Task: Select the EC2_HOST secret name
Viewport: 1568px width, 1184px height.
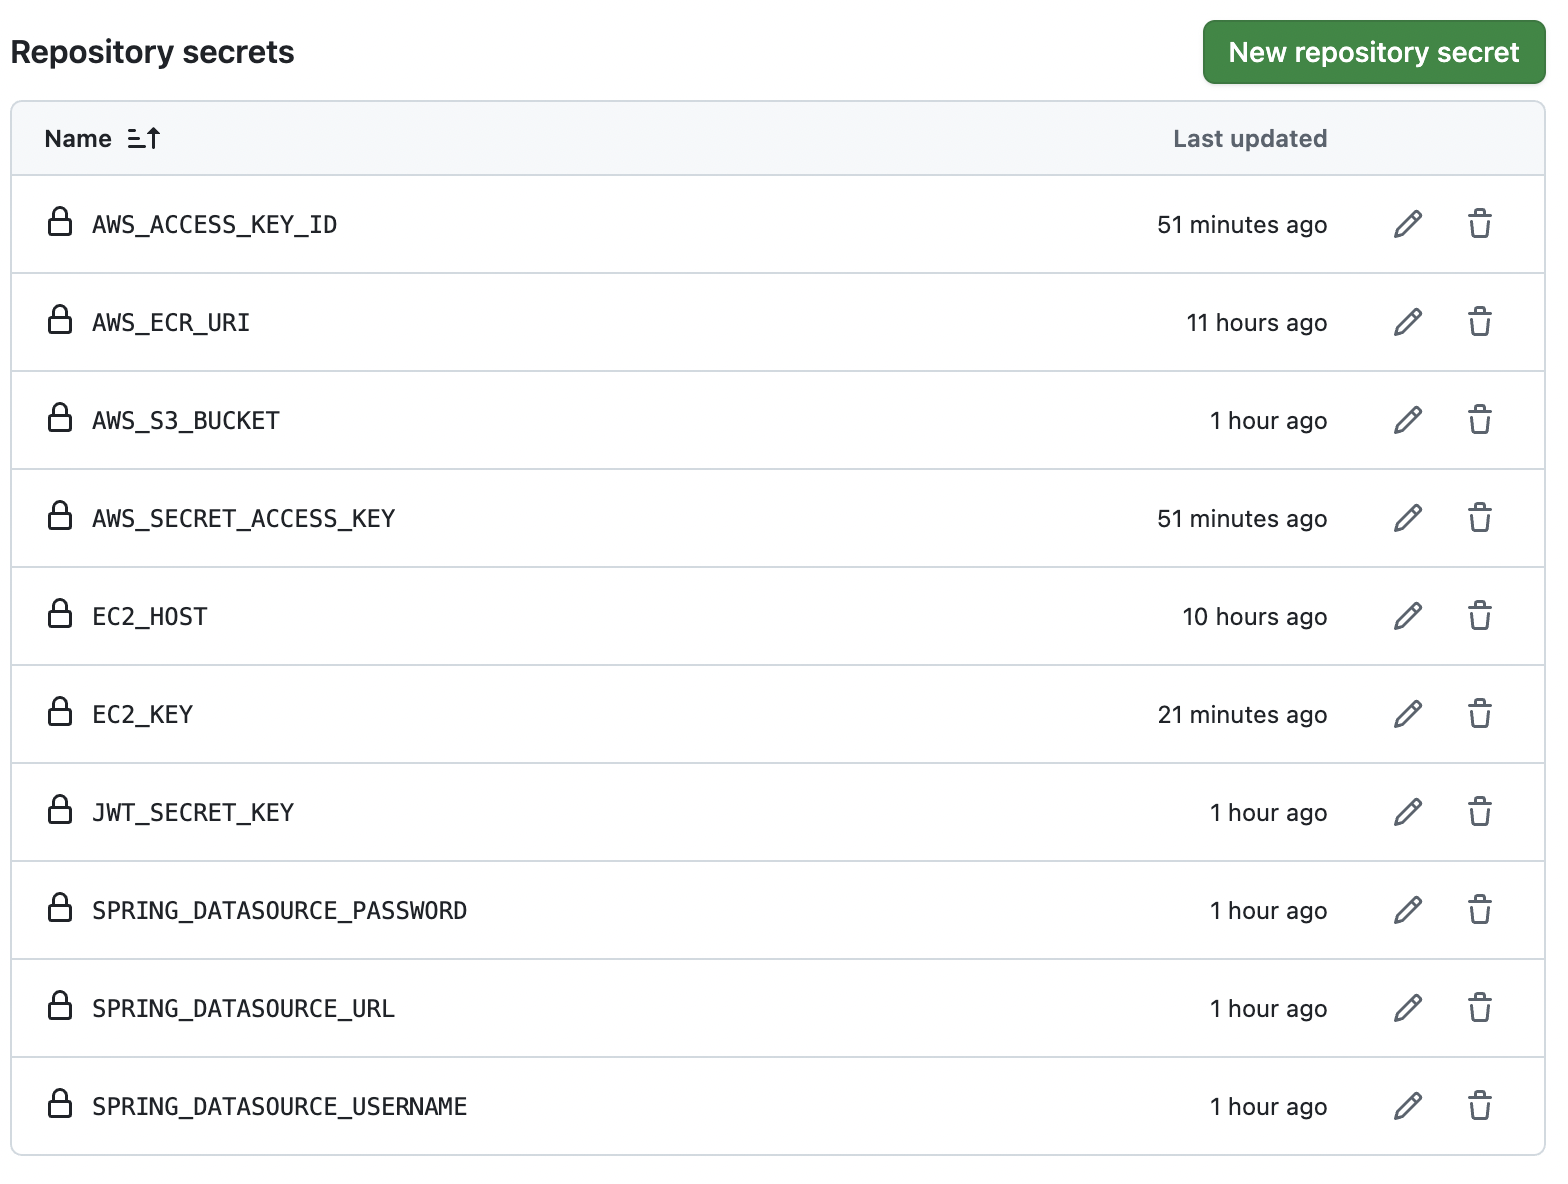Action: [150, 617]
